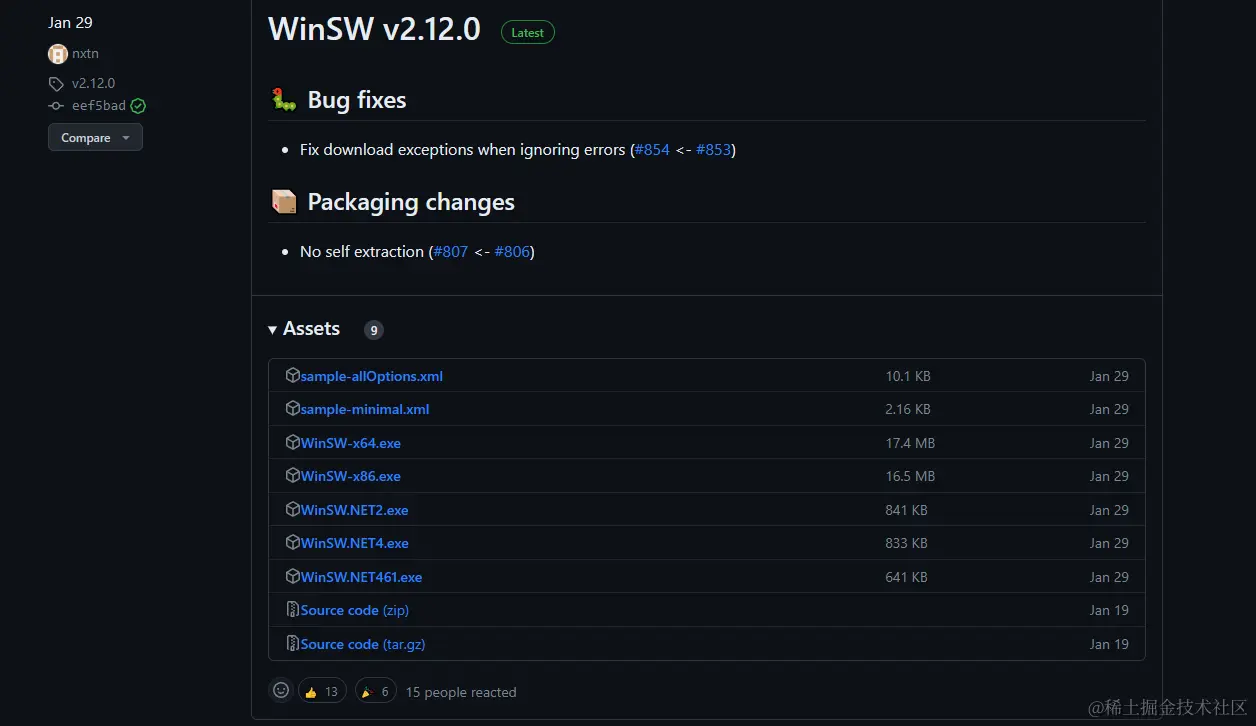Download WinSW.NET2.exe
Screen dimensions: 1256x726
point(354,511)
